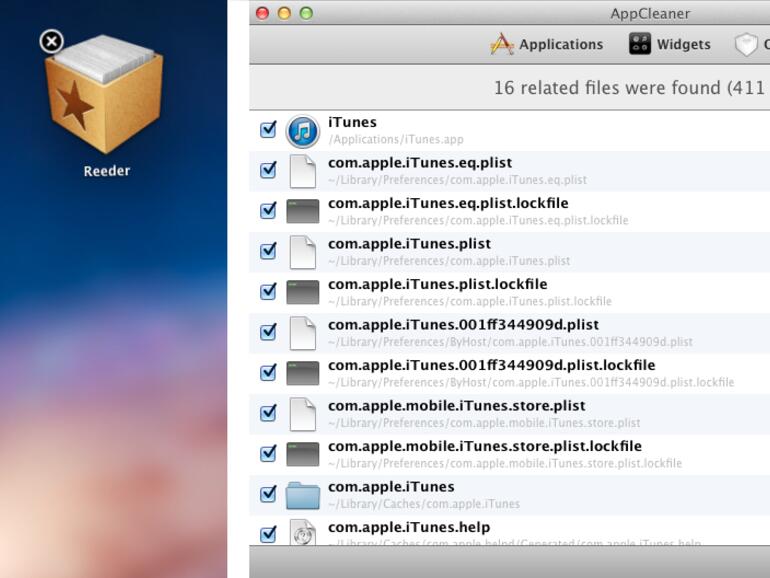Click the ~/Library/Caches/com.apple.iTunes path text
Image resolution: width=770 pixels, height=578 pixels.
424,504
